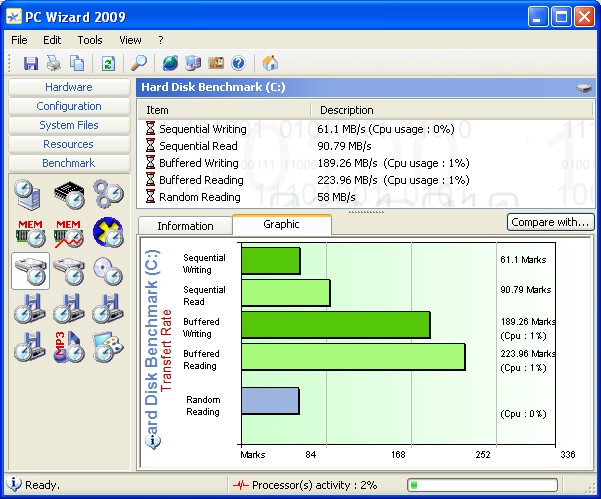Select the processor chip benchmark icon

pos(69,196)
